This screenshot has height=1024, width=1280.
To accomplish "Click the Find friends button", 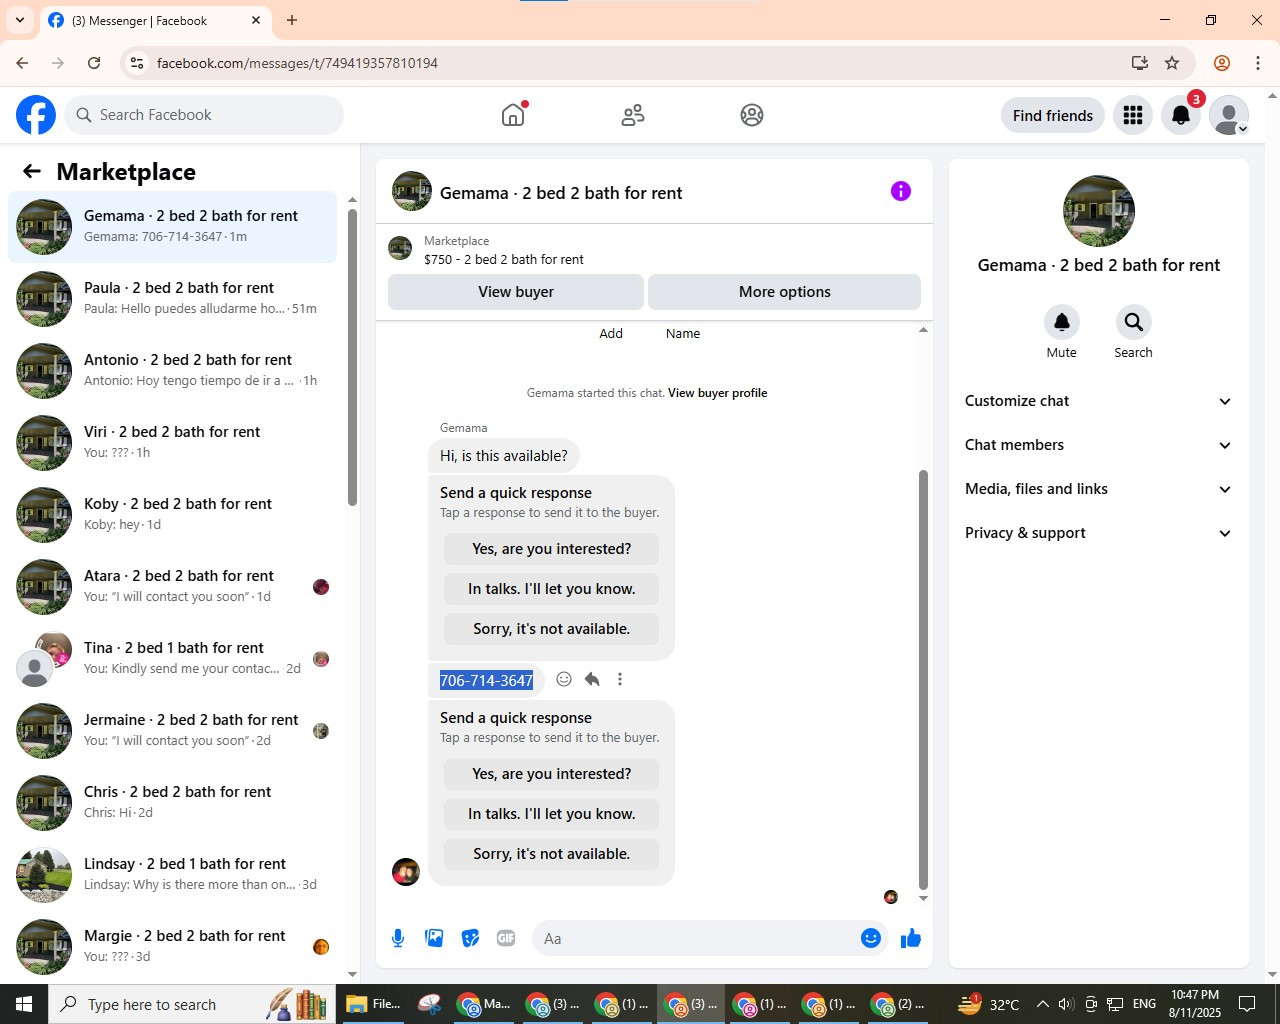I will click(1053, 115).
